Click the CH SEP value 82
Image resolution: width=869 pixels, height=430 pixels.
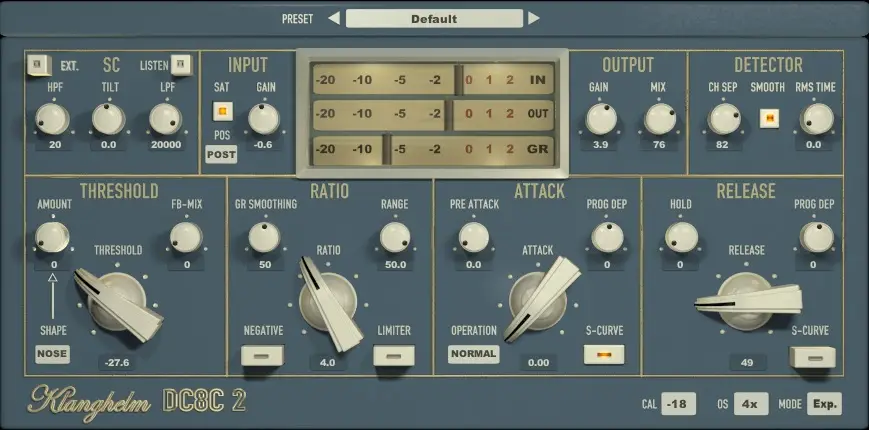click(x=722, y=145)
